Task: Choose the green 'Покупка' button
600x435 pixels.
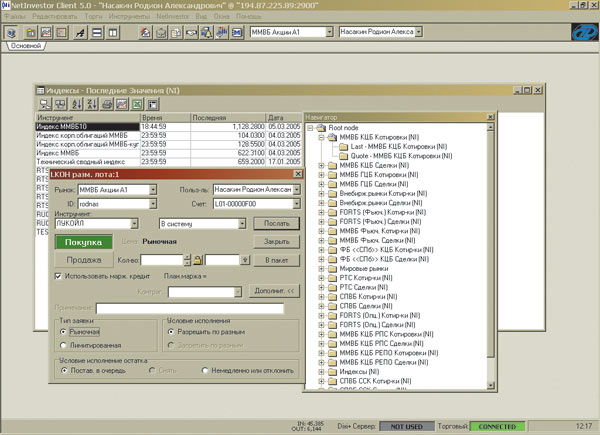Action: (x=83, y=242)
